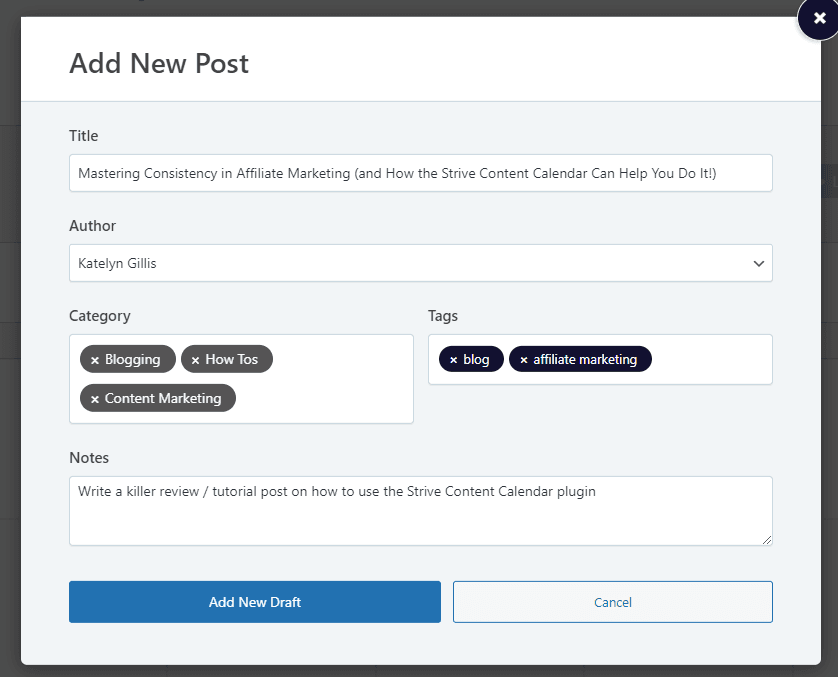The image size is (838, 677).
Task: Remove the Blogging category tag
Action: coord(94,359)
